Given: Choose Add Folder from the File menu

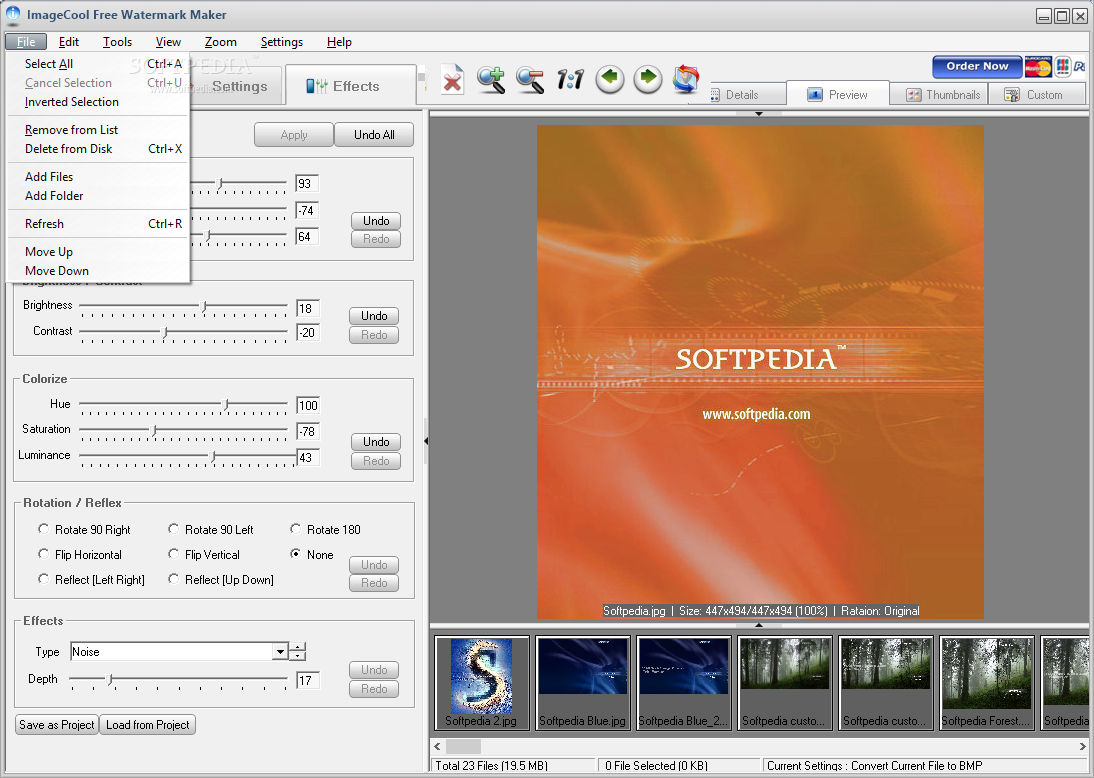Looking at the screenshot, I should tap(98, 196).
